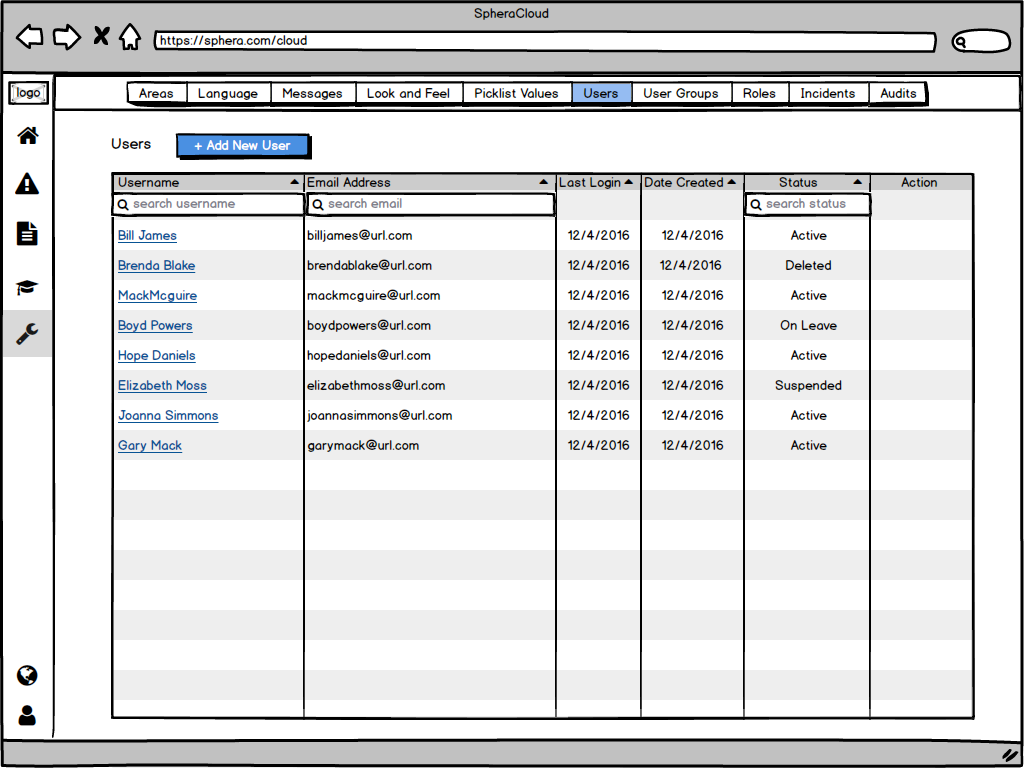Open Hope Daniels user link

coord(157,356)
